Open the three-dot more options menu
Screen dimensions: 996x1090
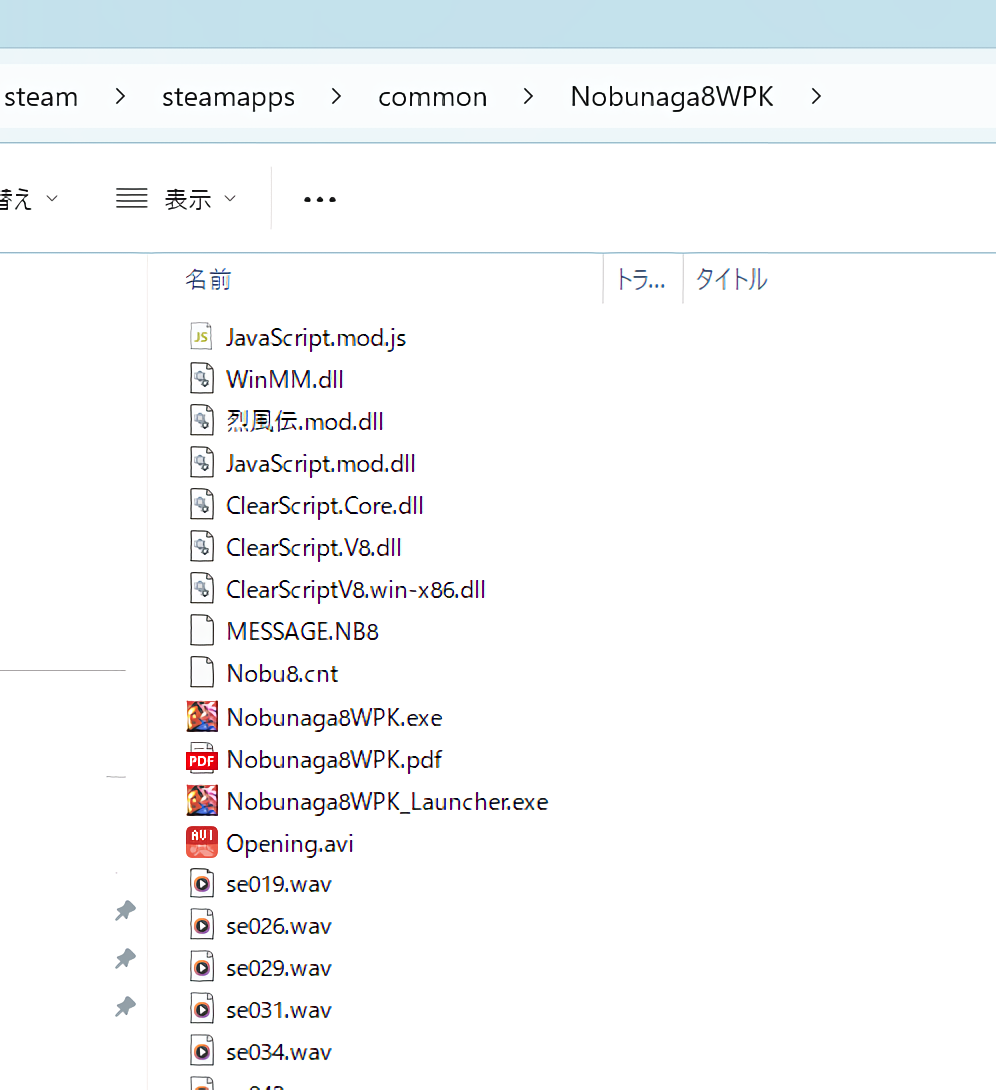click(x=320, y=199)
